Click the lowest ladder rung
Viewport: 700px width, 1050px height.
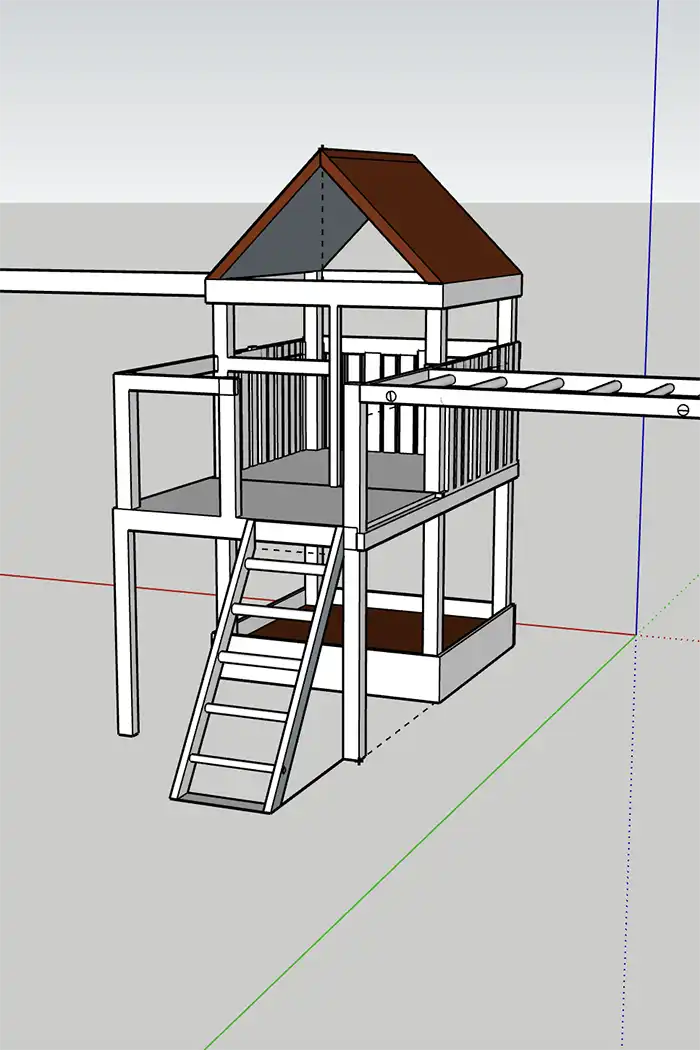(x=232, y=763)
